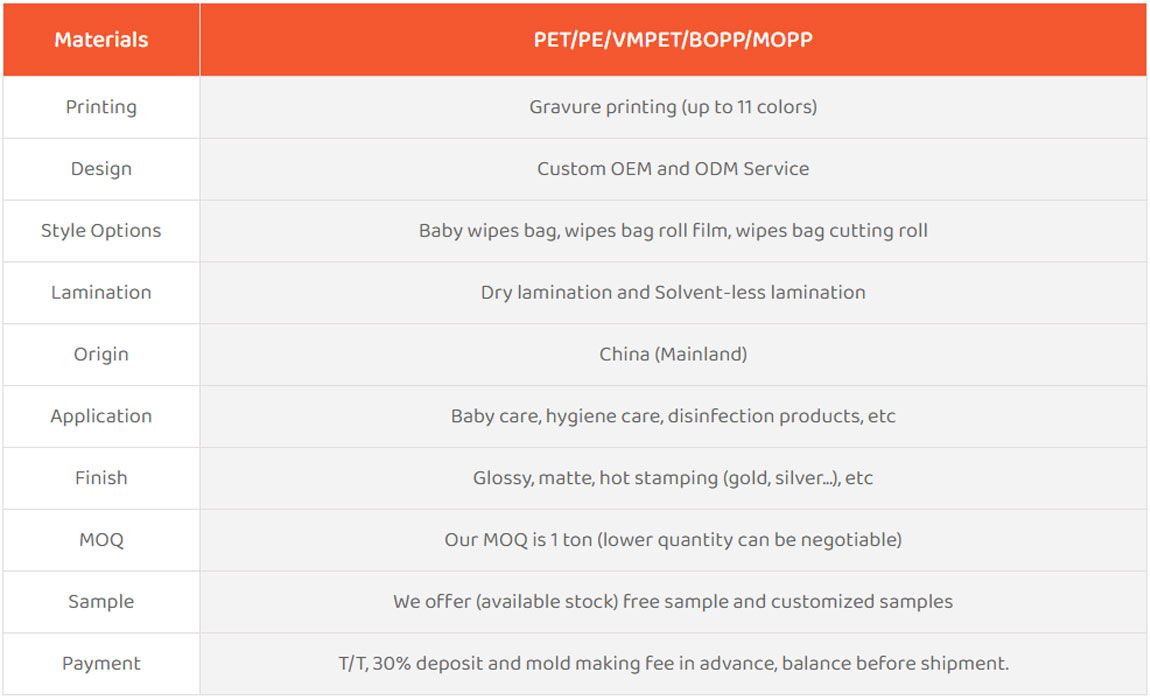
Task: Select the Sample row label
Action: click(101, 602)
